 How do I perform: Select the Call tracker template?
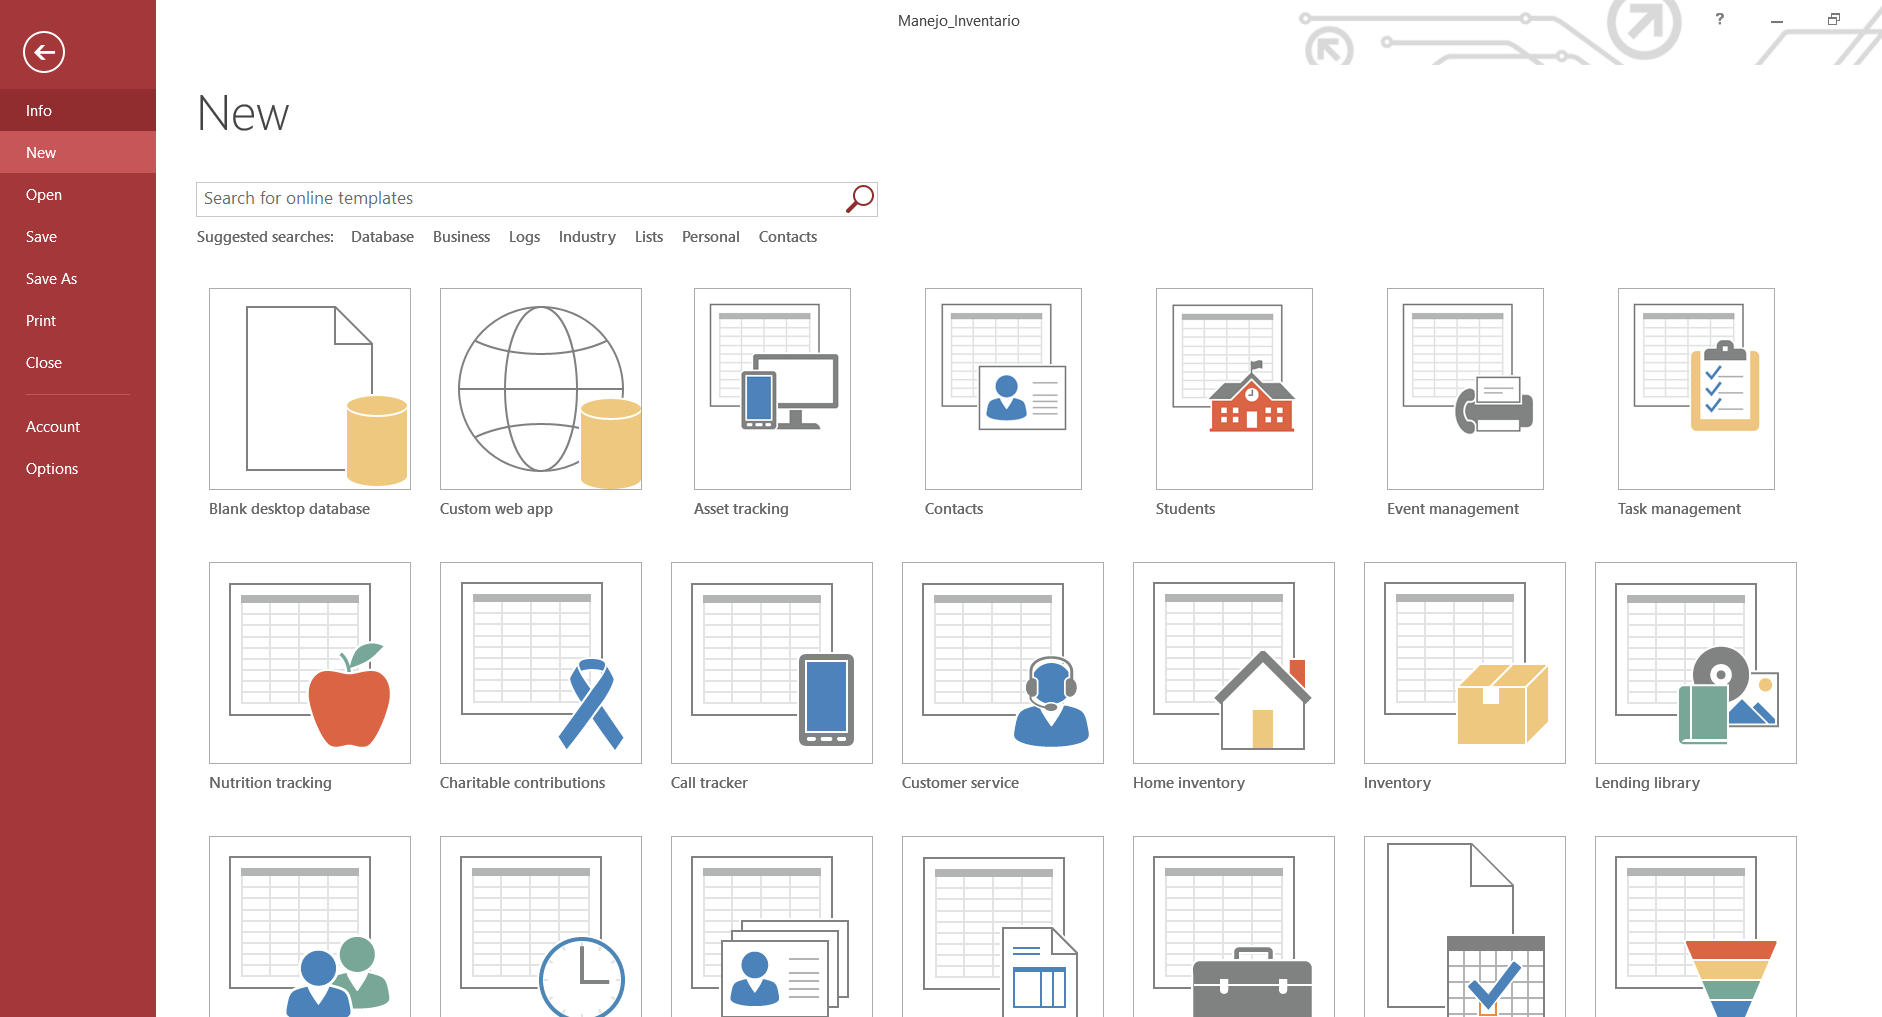point(771,663)
